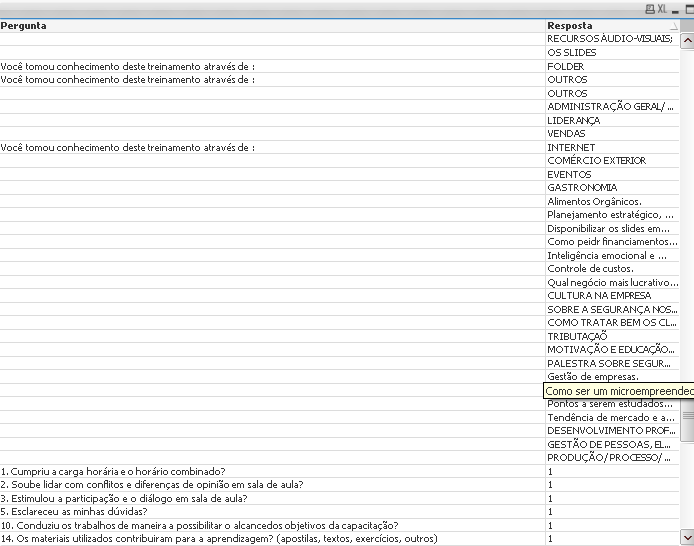Select the LIDERANÇA response cell
This screenshot has height=546, width=694.
612,120
